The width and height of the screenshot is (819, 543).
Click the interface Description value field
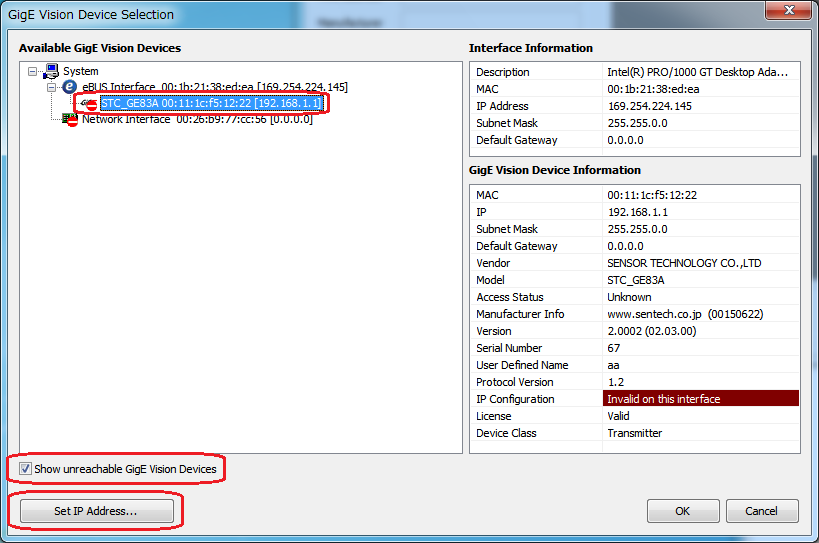(x=697, y=72)
